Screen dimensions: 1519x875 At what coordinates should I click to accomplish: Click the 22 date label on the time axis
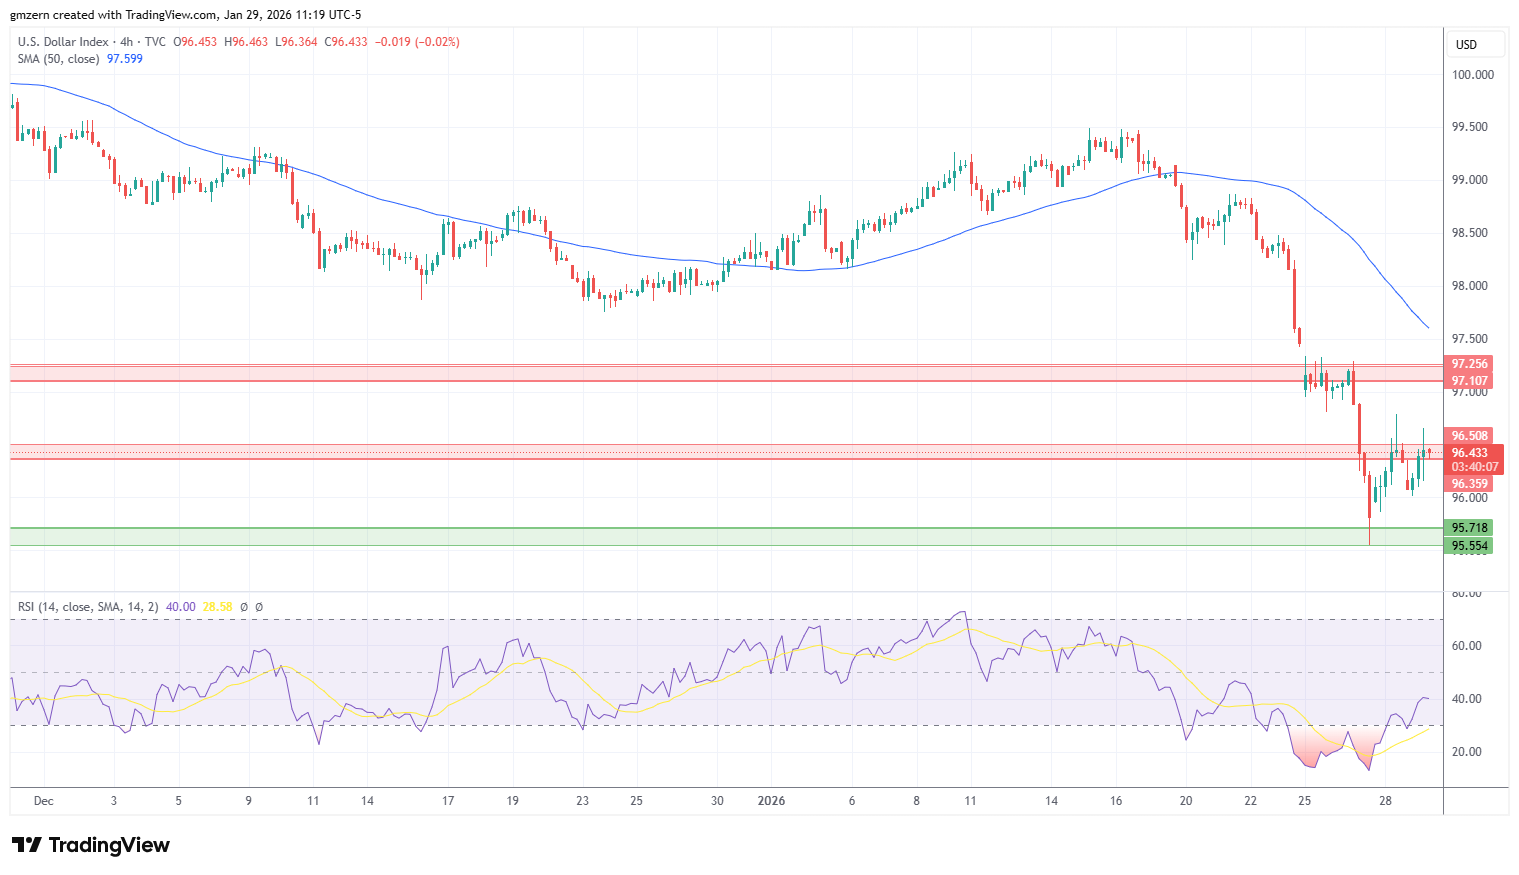point(1250,801)
